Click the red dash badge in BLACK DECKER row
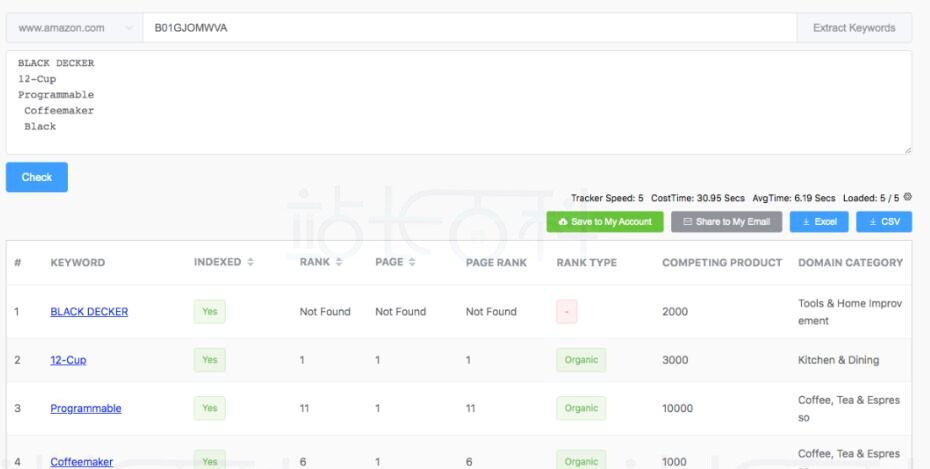 [x=566, y=312]
